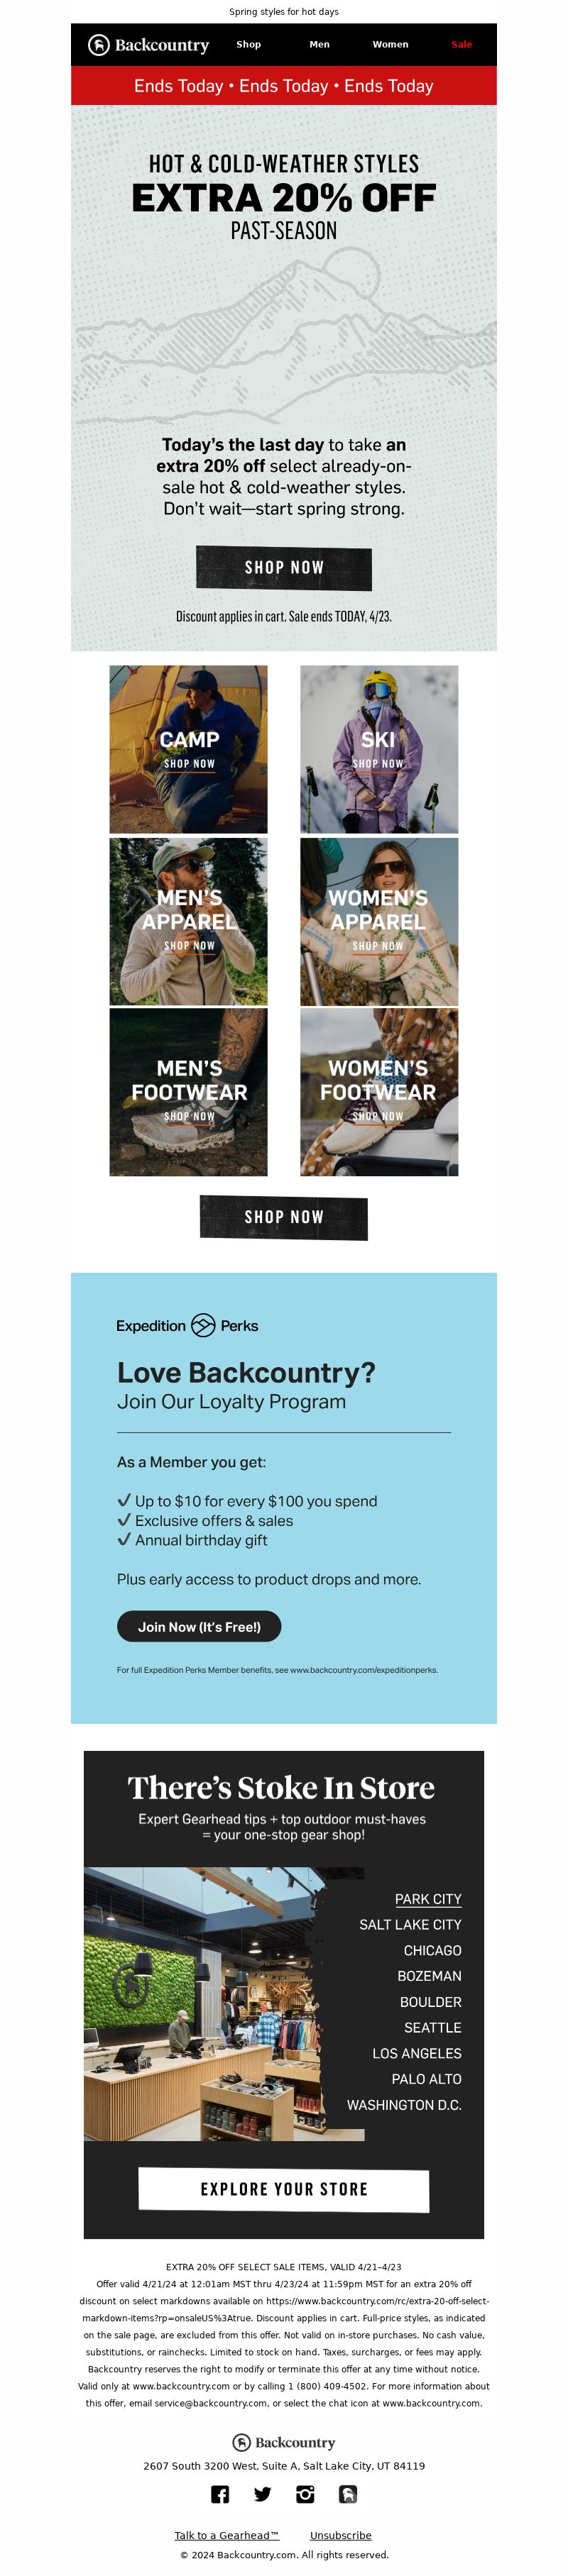
Task: Click the Ends Today red banner
Action: click(284, 86)
